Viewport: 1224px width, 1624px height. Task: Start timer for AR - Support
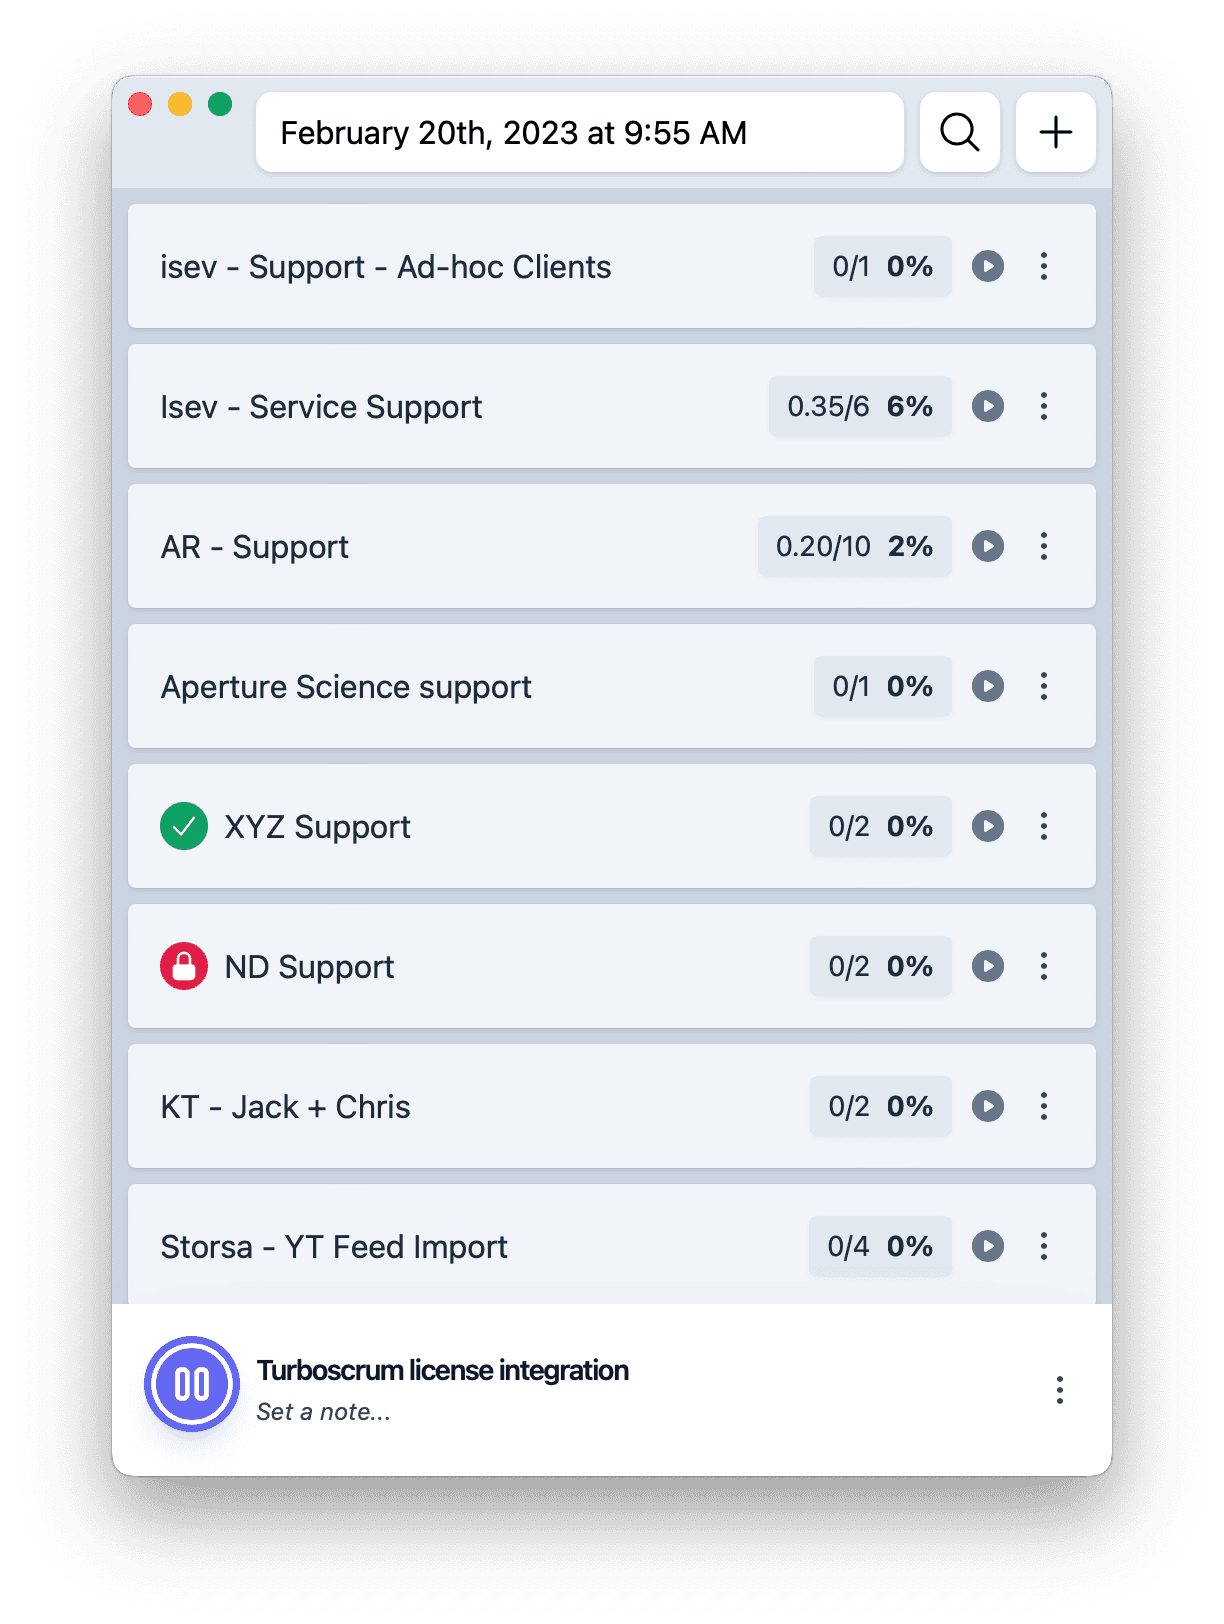(988, 546)
